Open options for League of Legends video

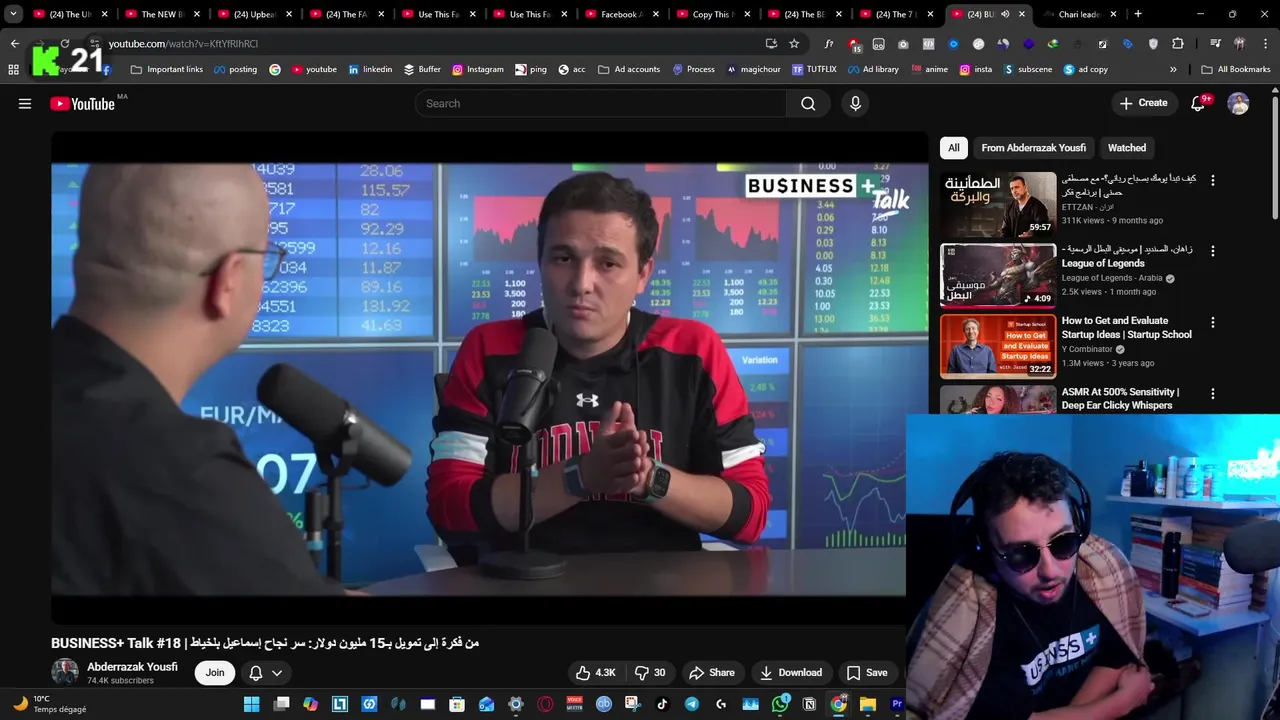pyautogui.click(x=1213, y=252)
